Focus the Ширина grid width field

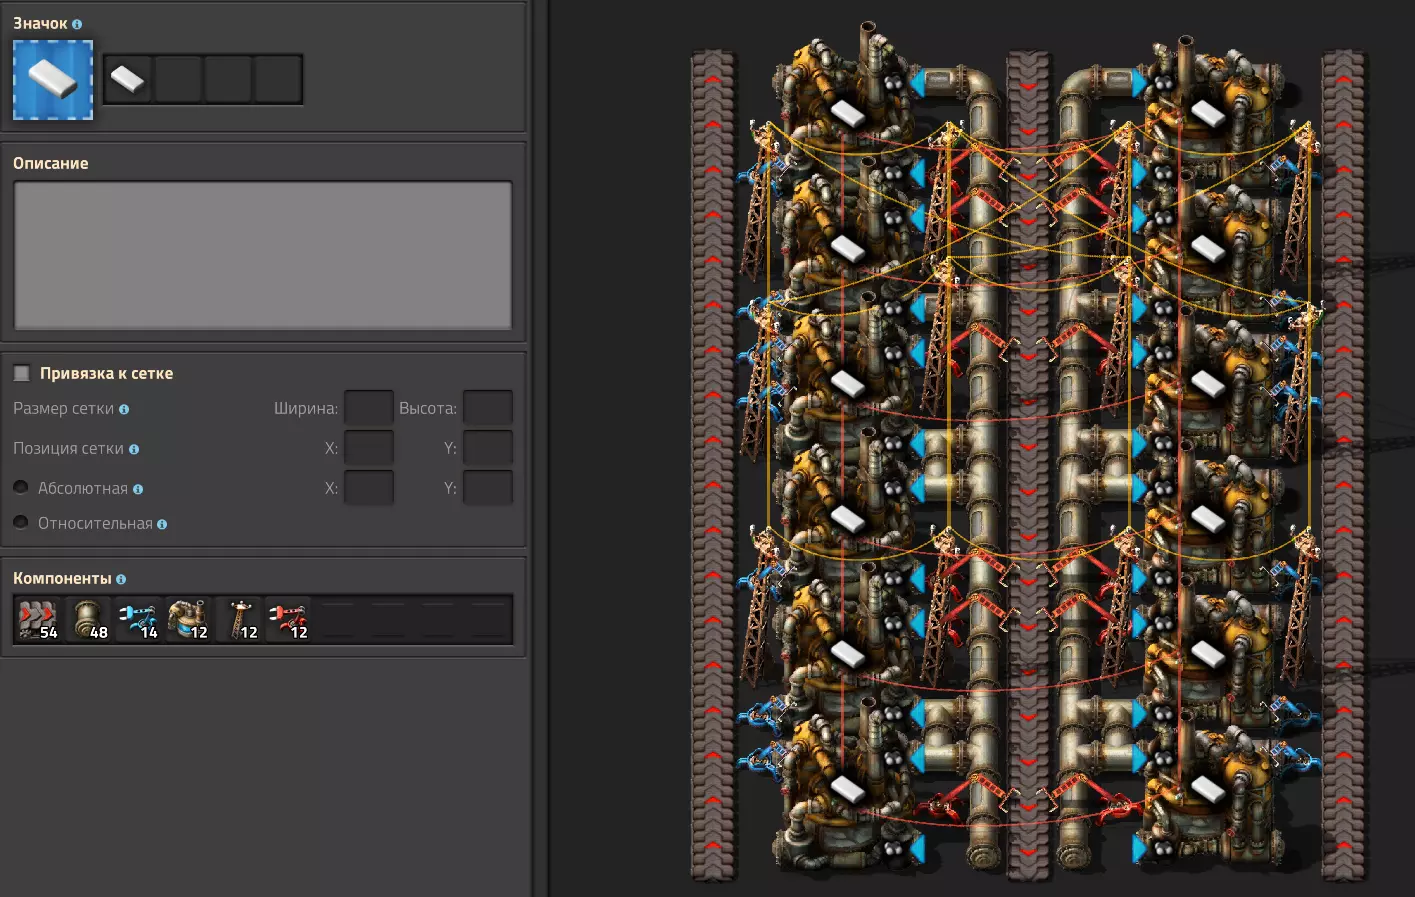369,408
